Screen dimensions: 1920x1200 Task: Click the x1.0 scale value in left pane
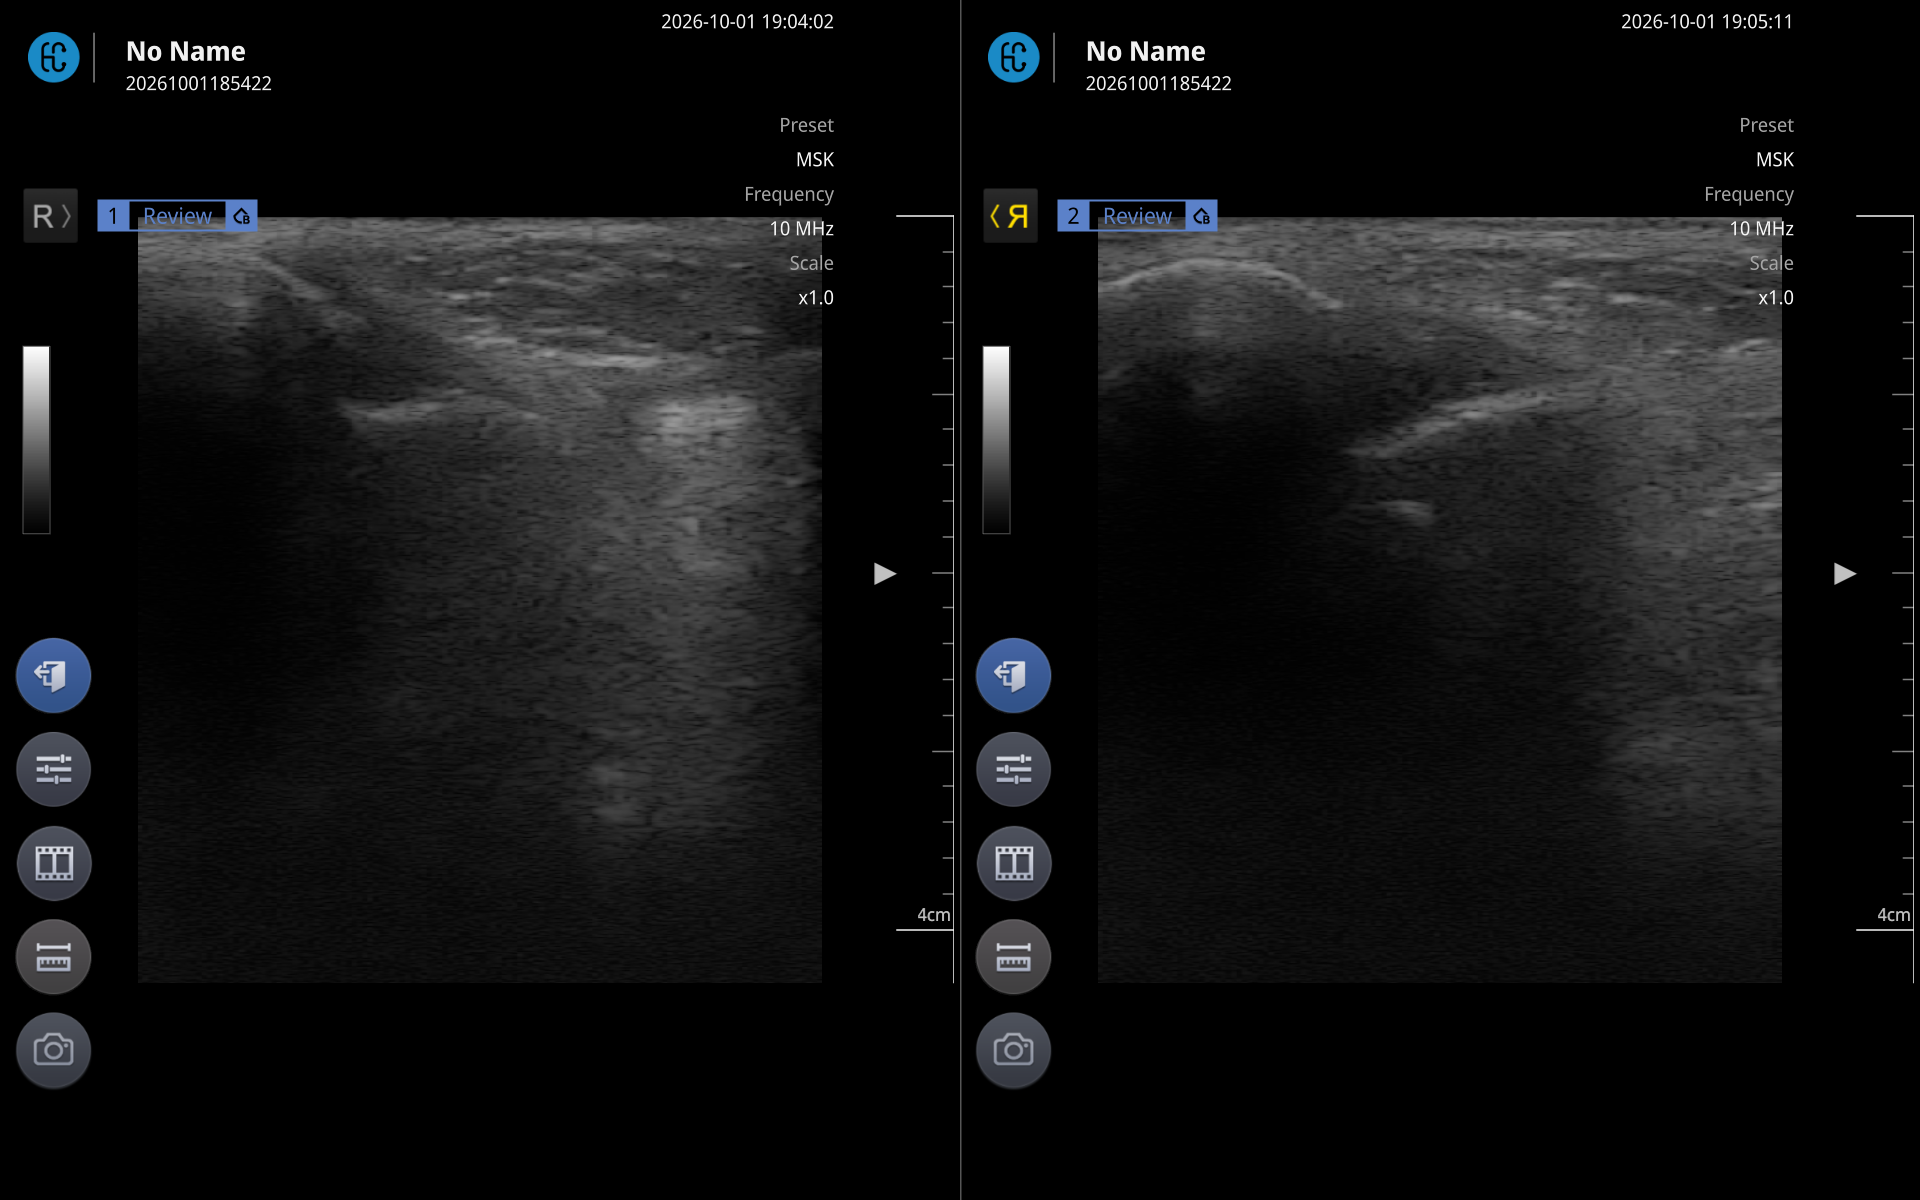815,298
